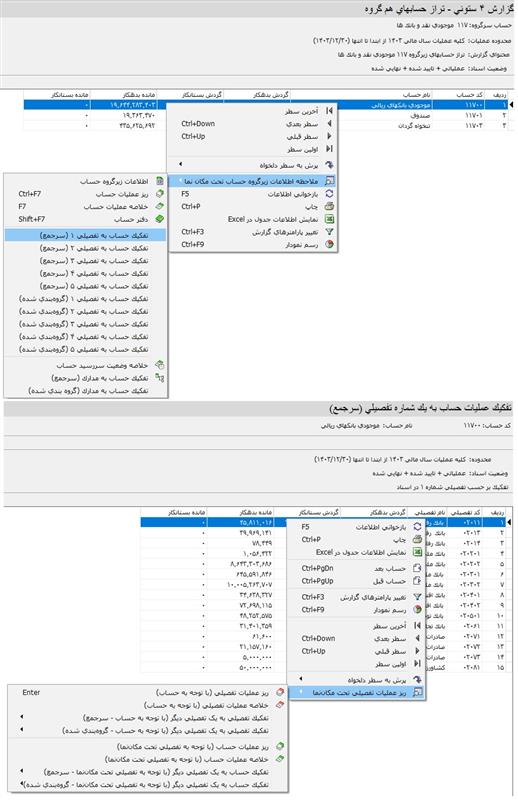This screenshot has height=800, width=518.
Task: Click the Excel icon in the تفکیک report menu
Action: click(x=417, y=552)
